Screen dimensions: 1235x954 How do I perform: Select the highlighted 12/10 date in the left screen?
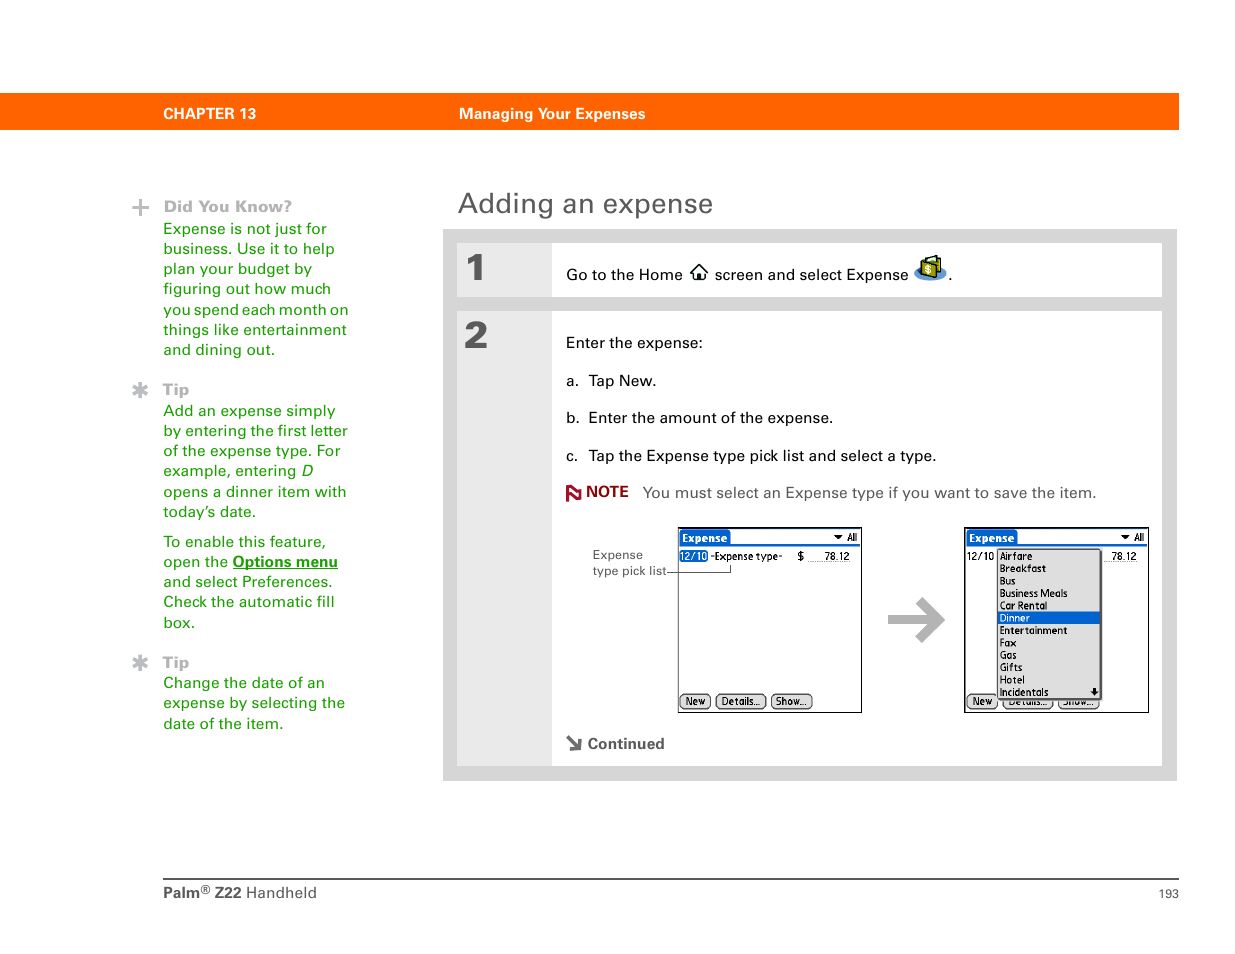693,556
